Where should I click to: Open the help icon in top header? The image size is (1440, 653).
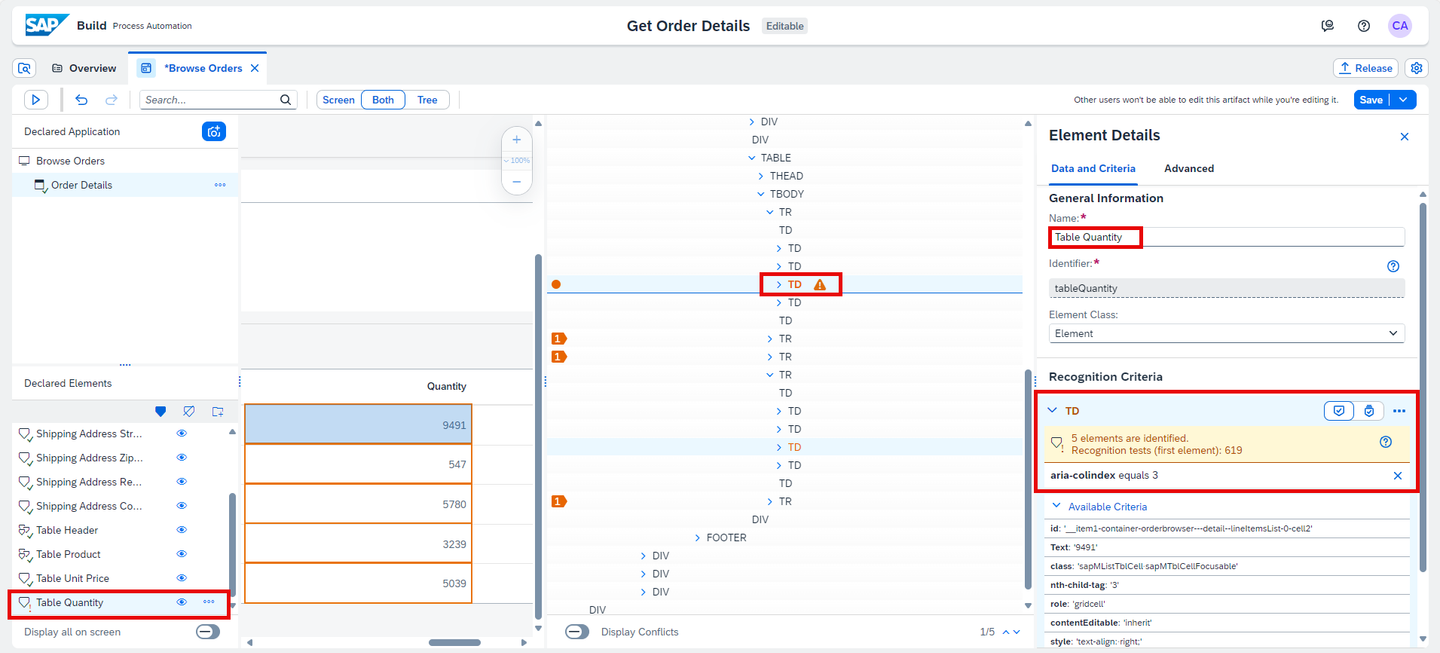point(1363,26)
